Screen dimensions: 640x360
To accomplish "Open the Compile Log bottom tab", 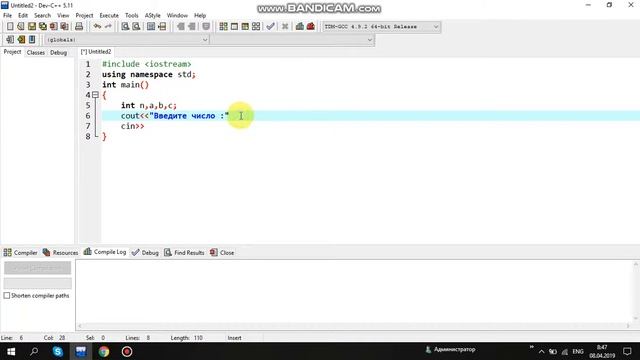I will coord(105,252).
